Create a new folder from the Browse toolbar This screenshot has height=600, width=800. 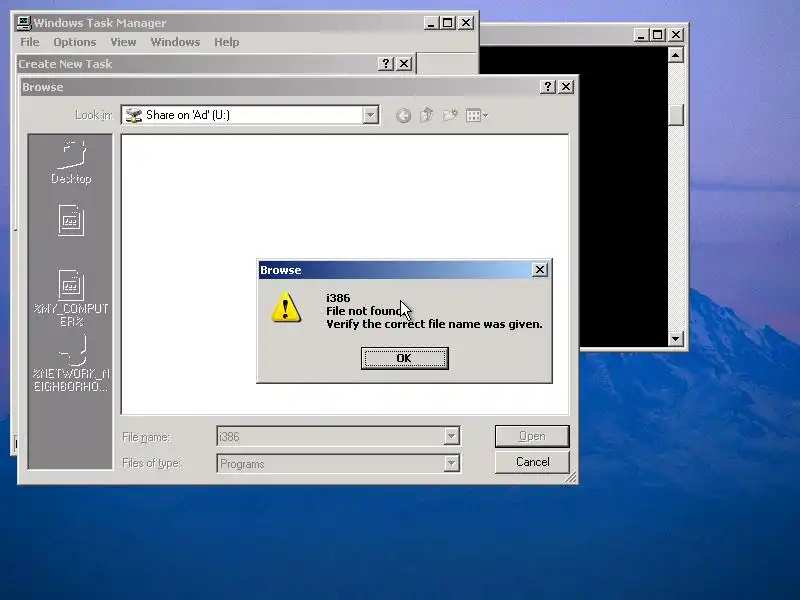450,115
